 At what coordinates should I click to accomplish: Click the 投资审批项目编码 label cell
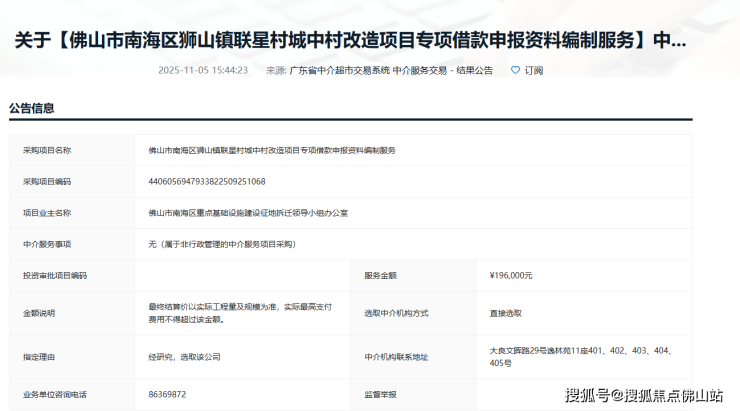pos(55,275)
